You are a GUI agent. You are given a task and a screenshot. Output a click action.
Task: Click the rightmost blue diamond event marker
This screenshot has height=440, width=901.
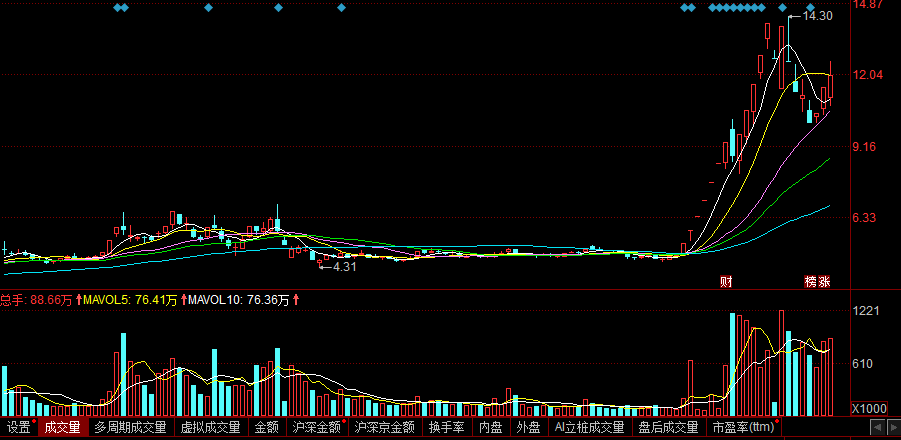point(810,7)
